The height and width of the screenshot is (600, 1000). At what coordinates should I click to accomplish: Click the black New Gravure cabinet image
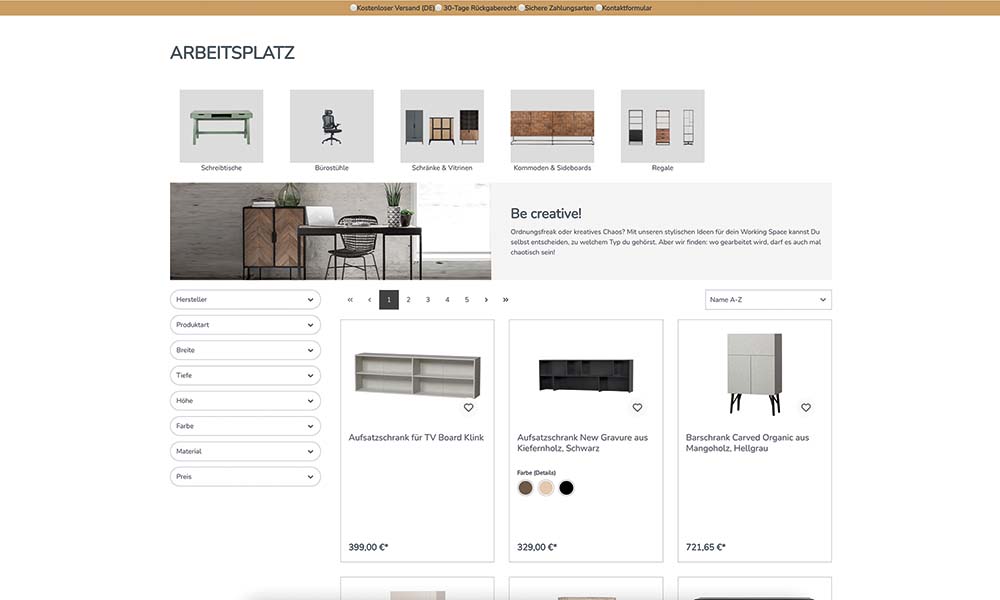click(586, 374)
